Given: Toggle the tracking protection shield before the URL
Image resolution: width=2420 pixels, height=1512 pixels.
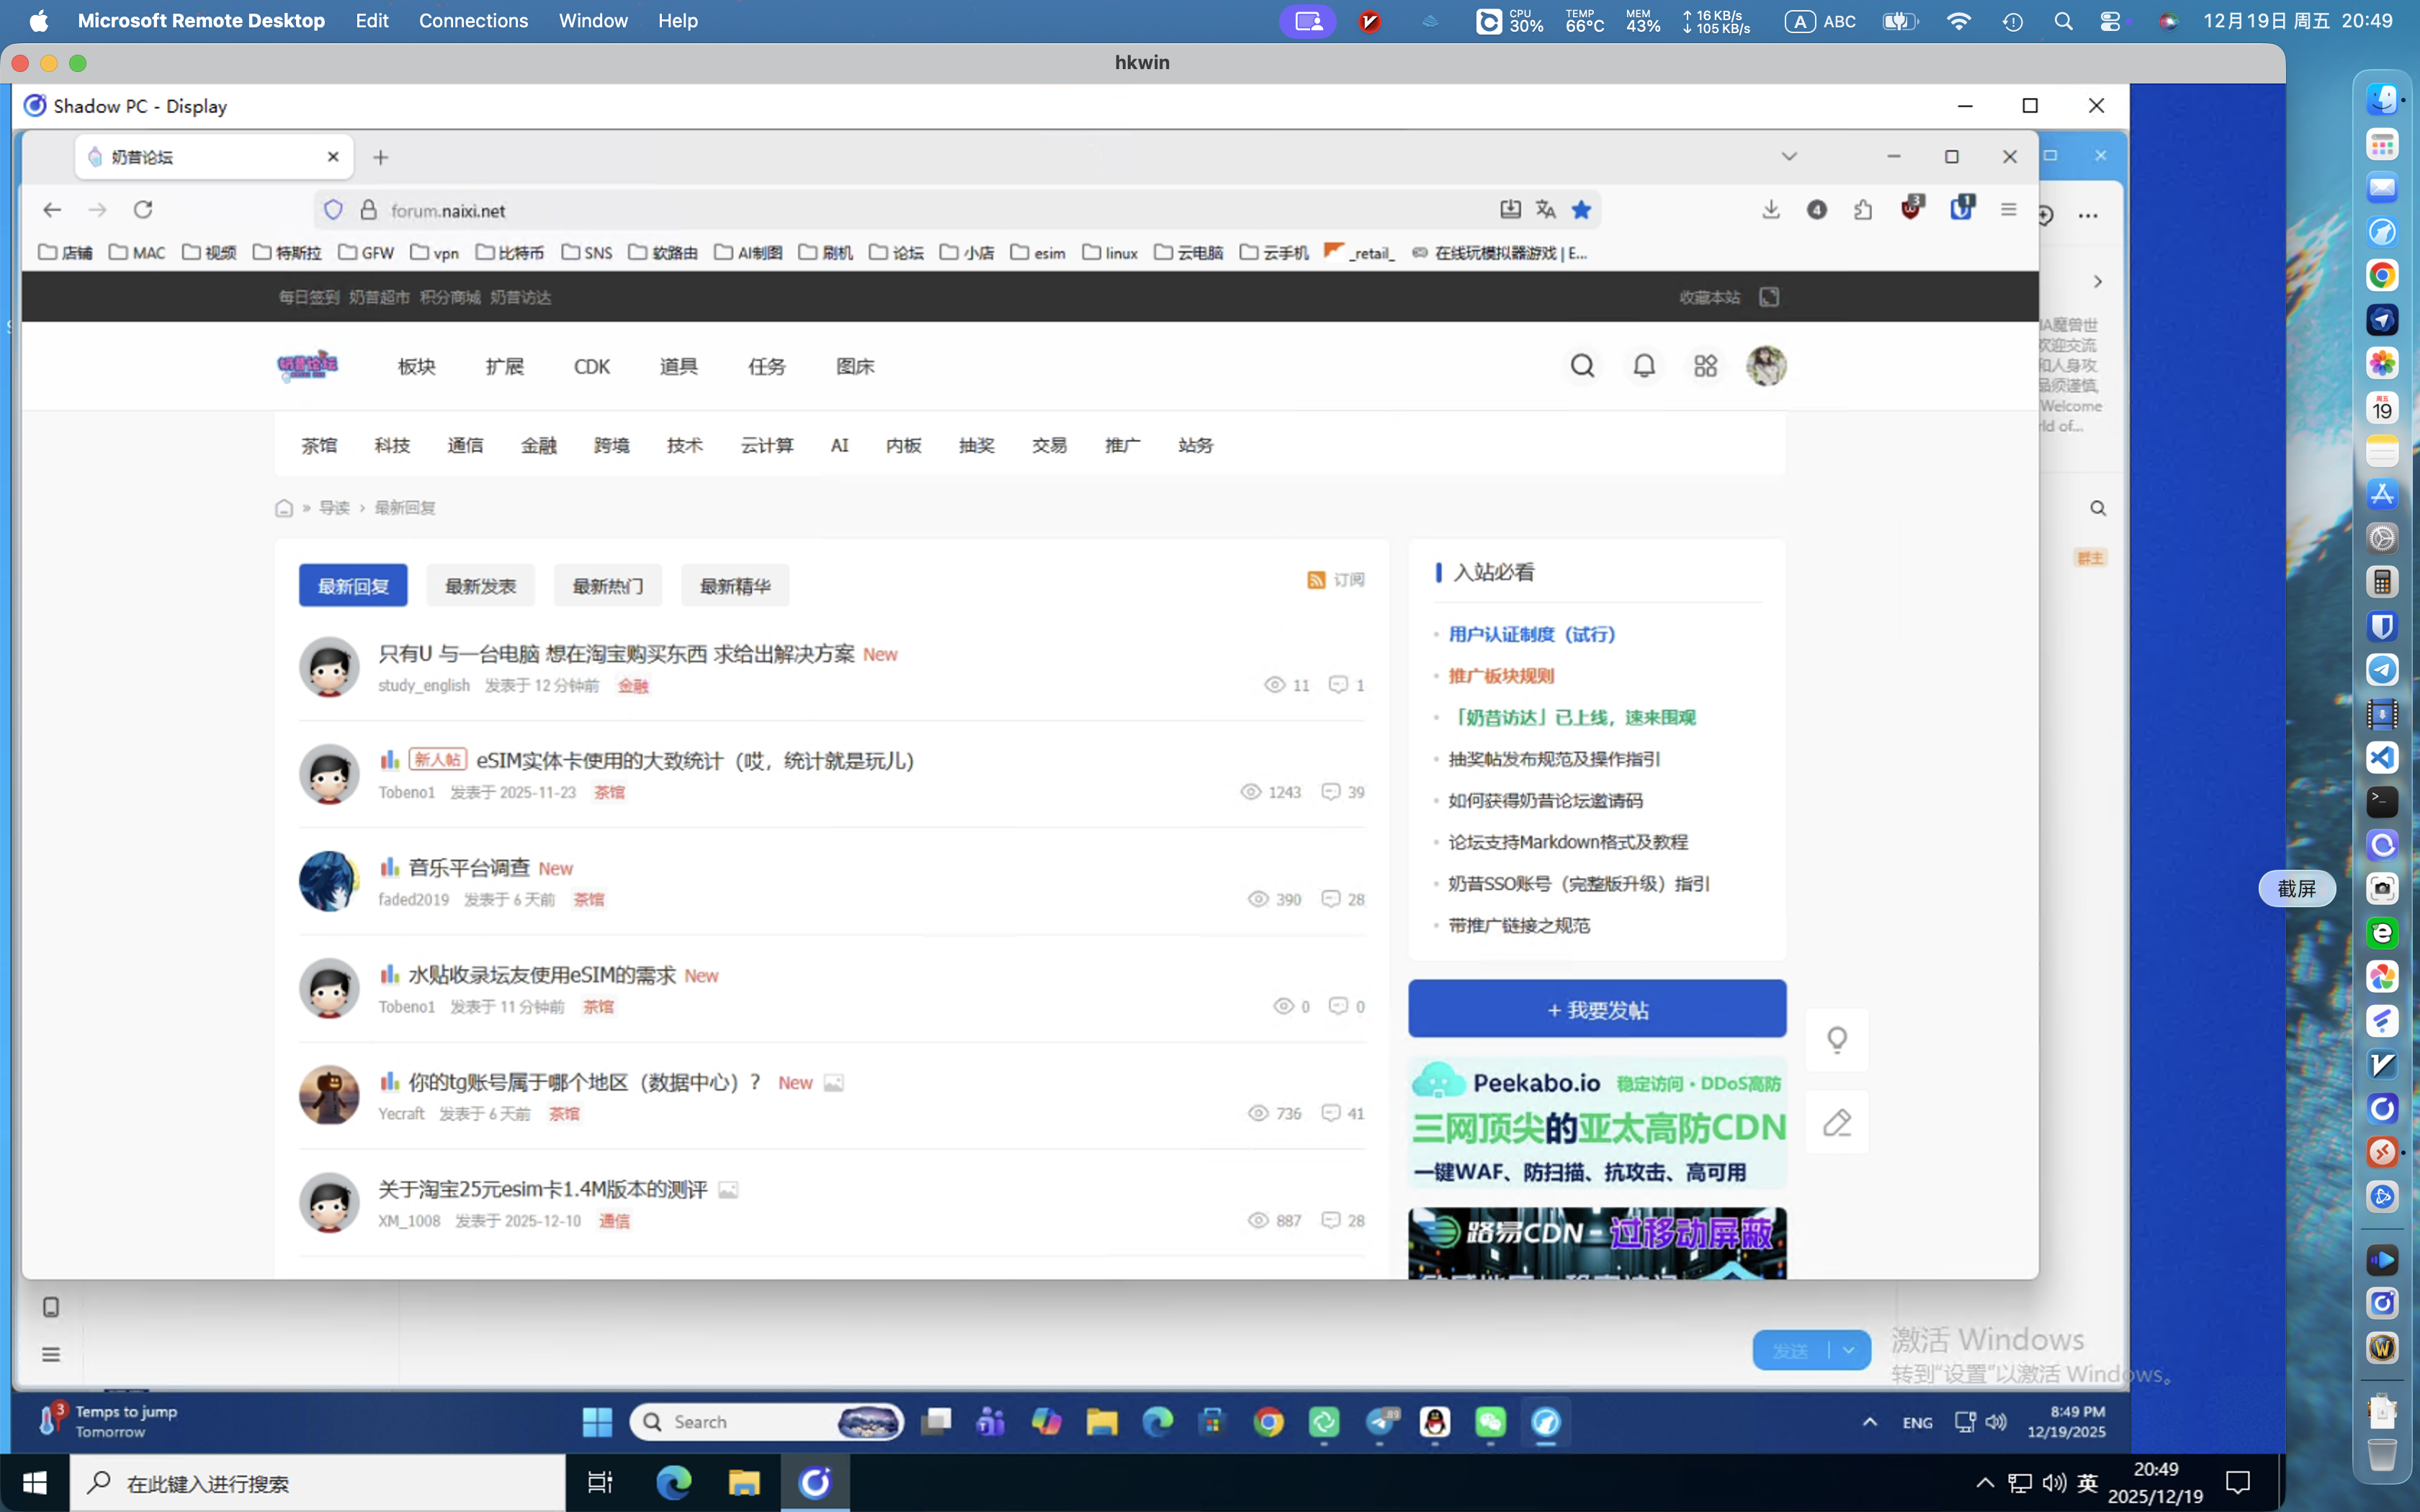Looking at the screenshot, I should click(334, 209).
